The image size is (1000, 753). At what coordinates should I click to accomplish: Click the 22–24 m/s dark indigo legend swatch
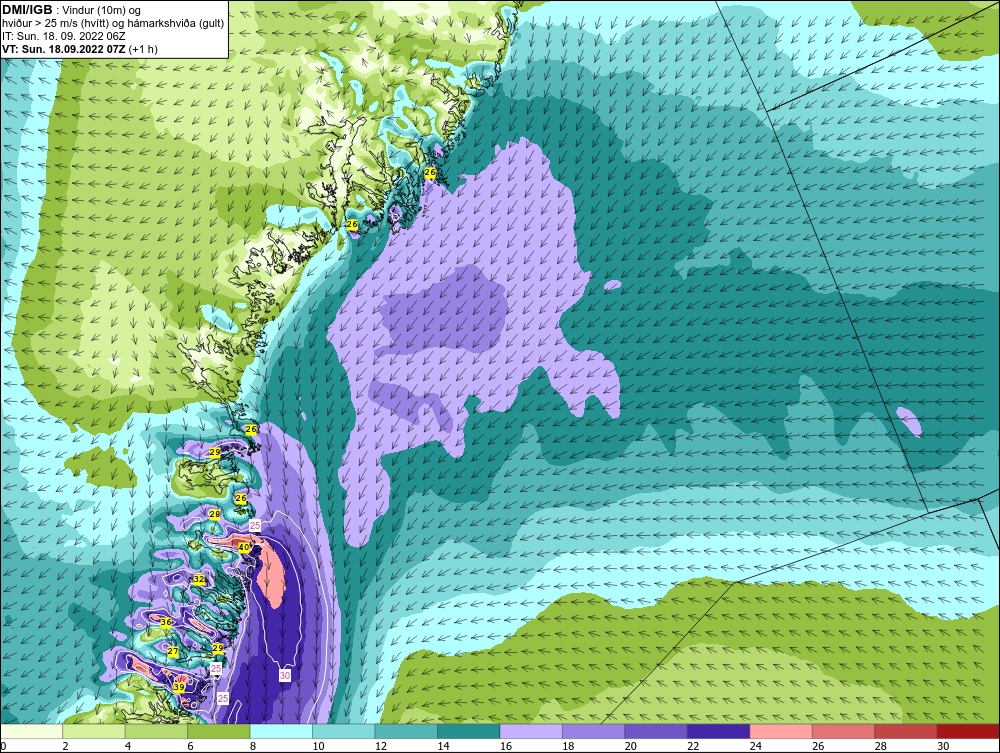tap(719, 731)
